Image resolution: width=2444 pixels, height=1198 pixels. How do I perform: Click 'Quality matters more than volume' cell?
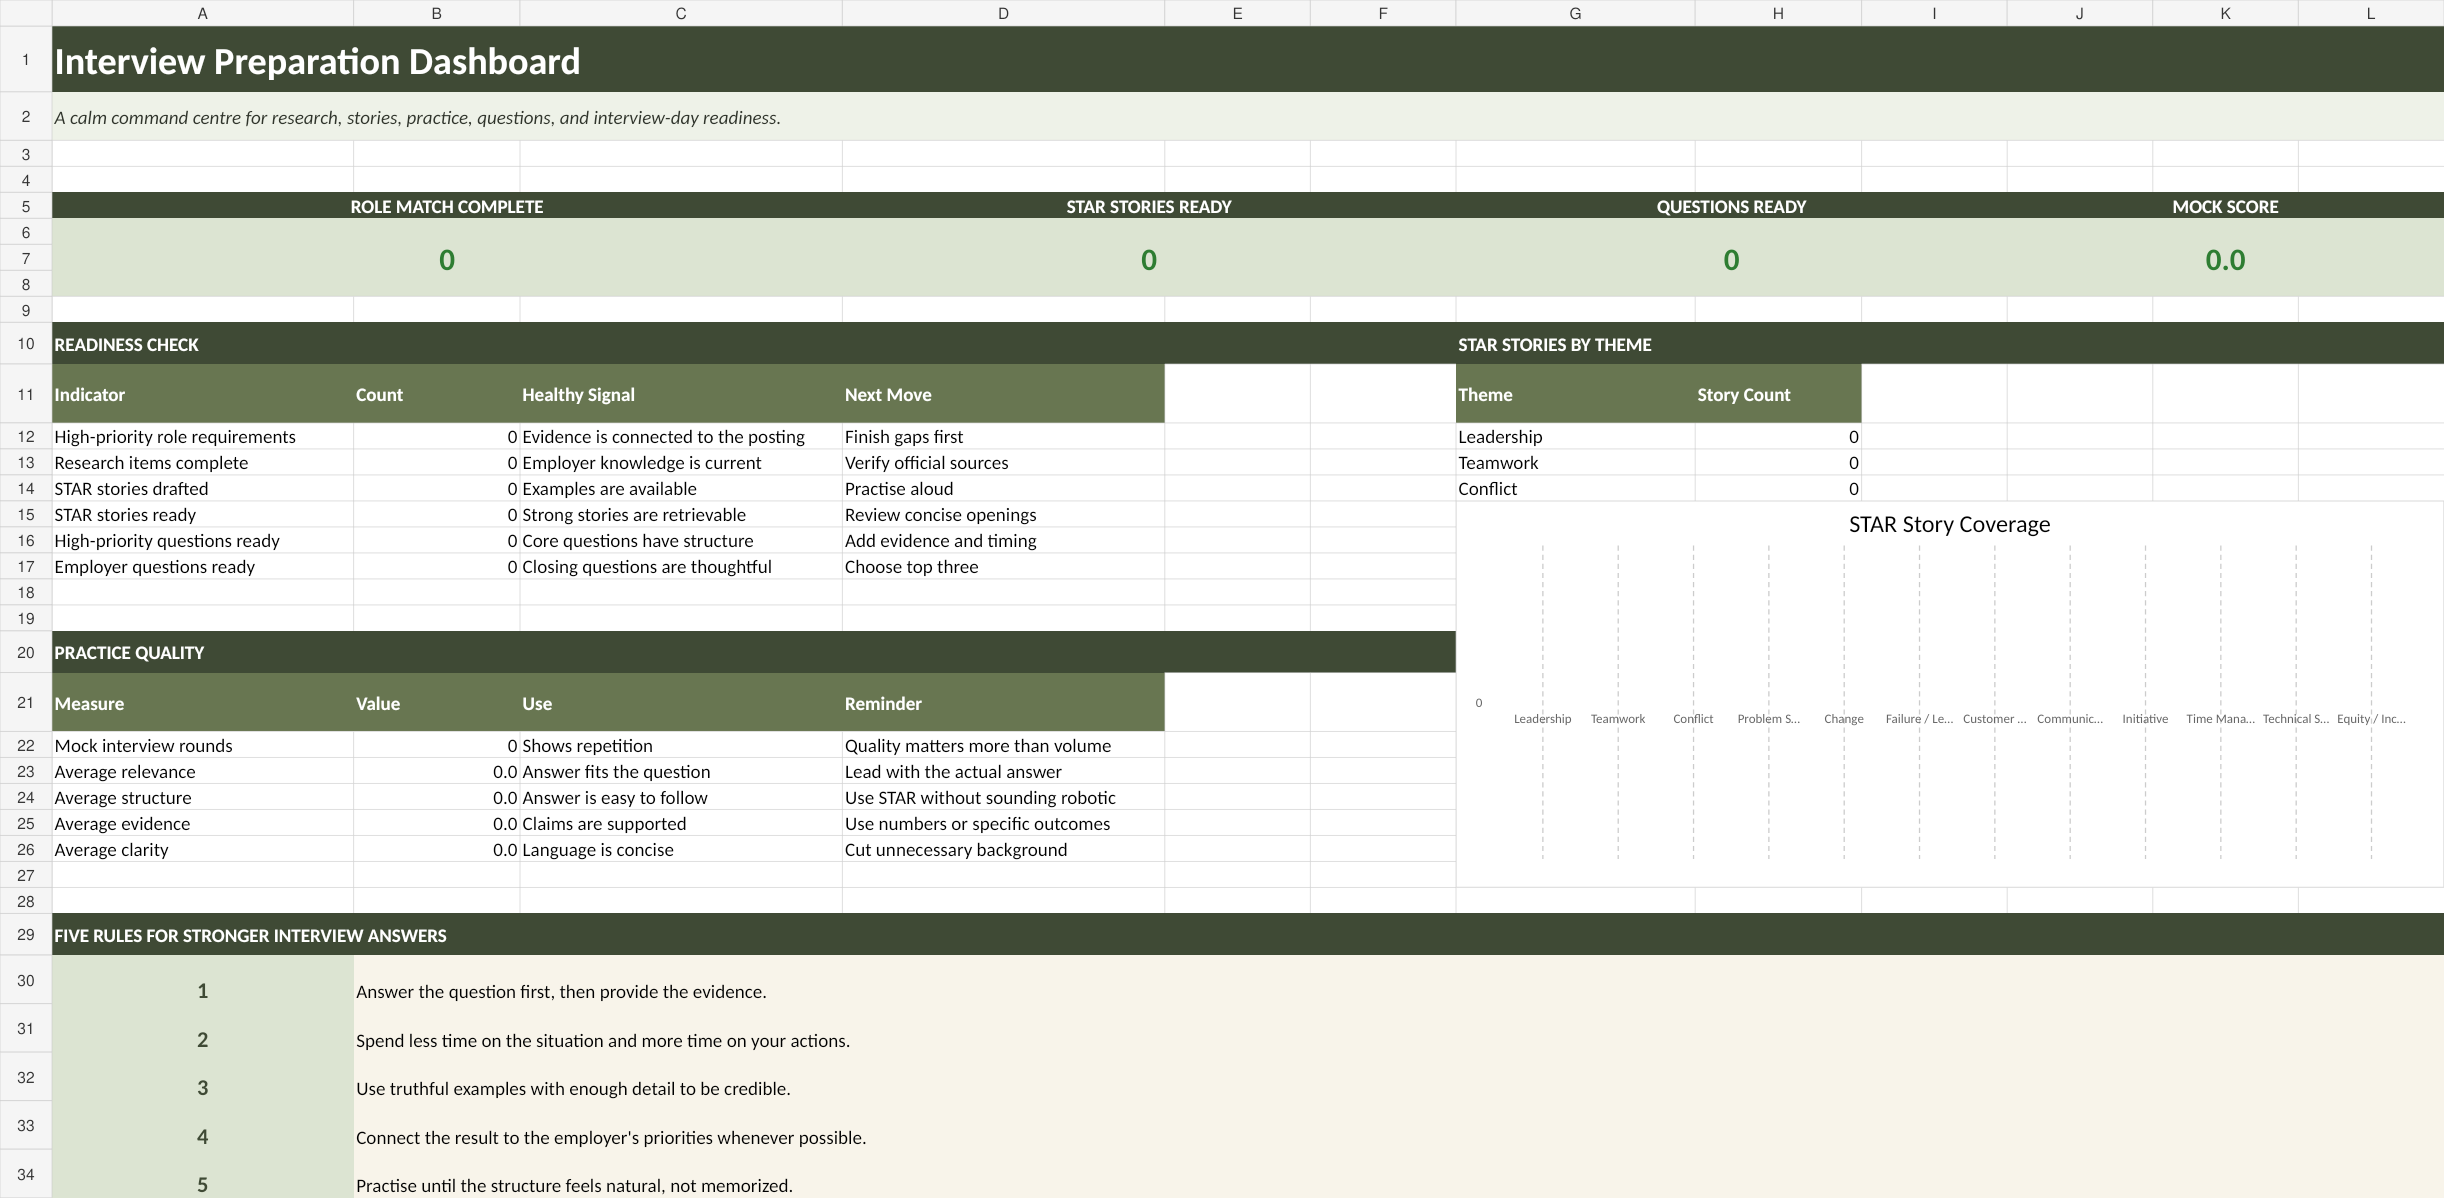coord(1003,746)
